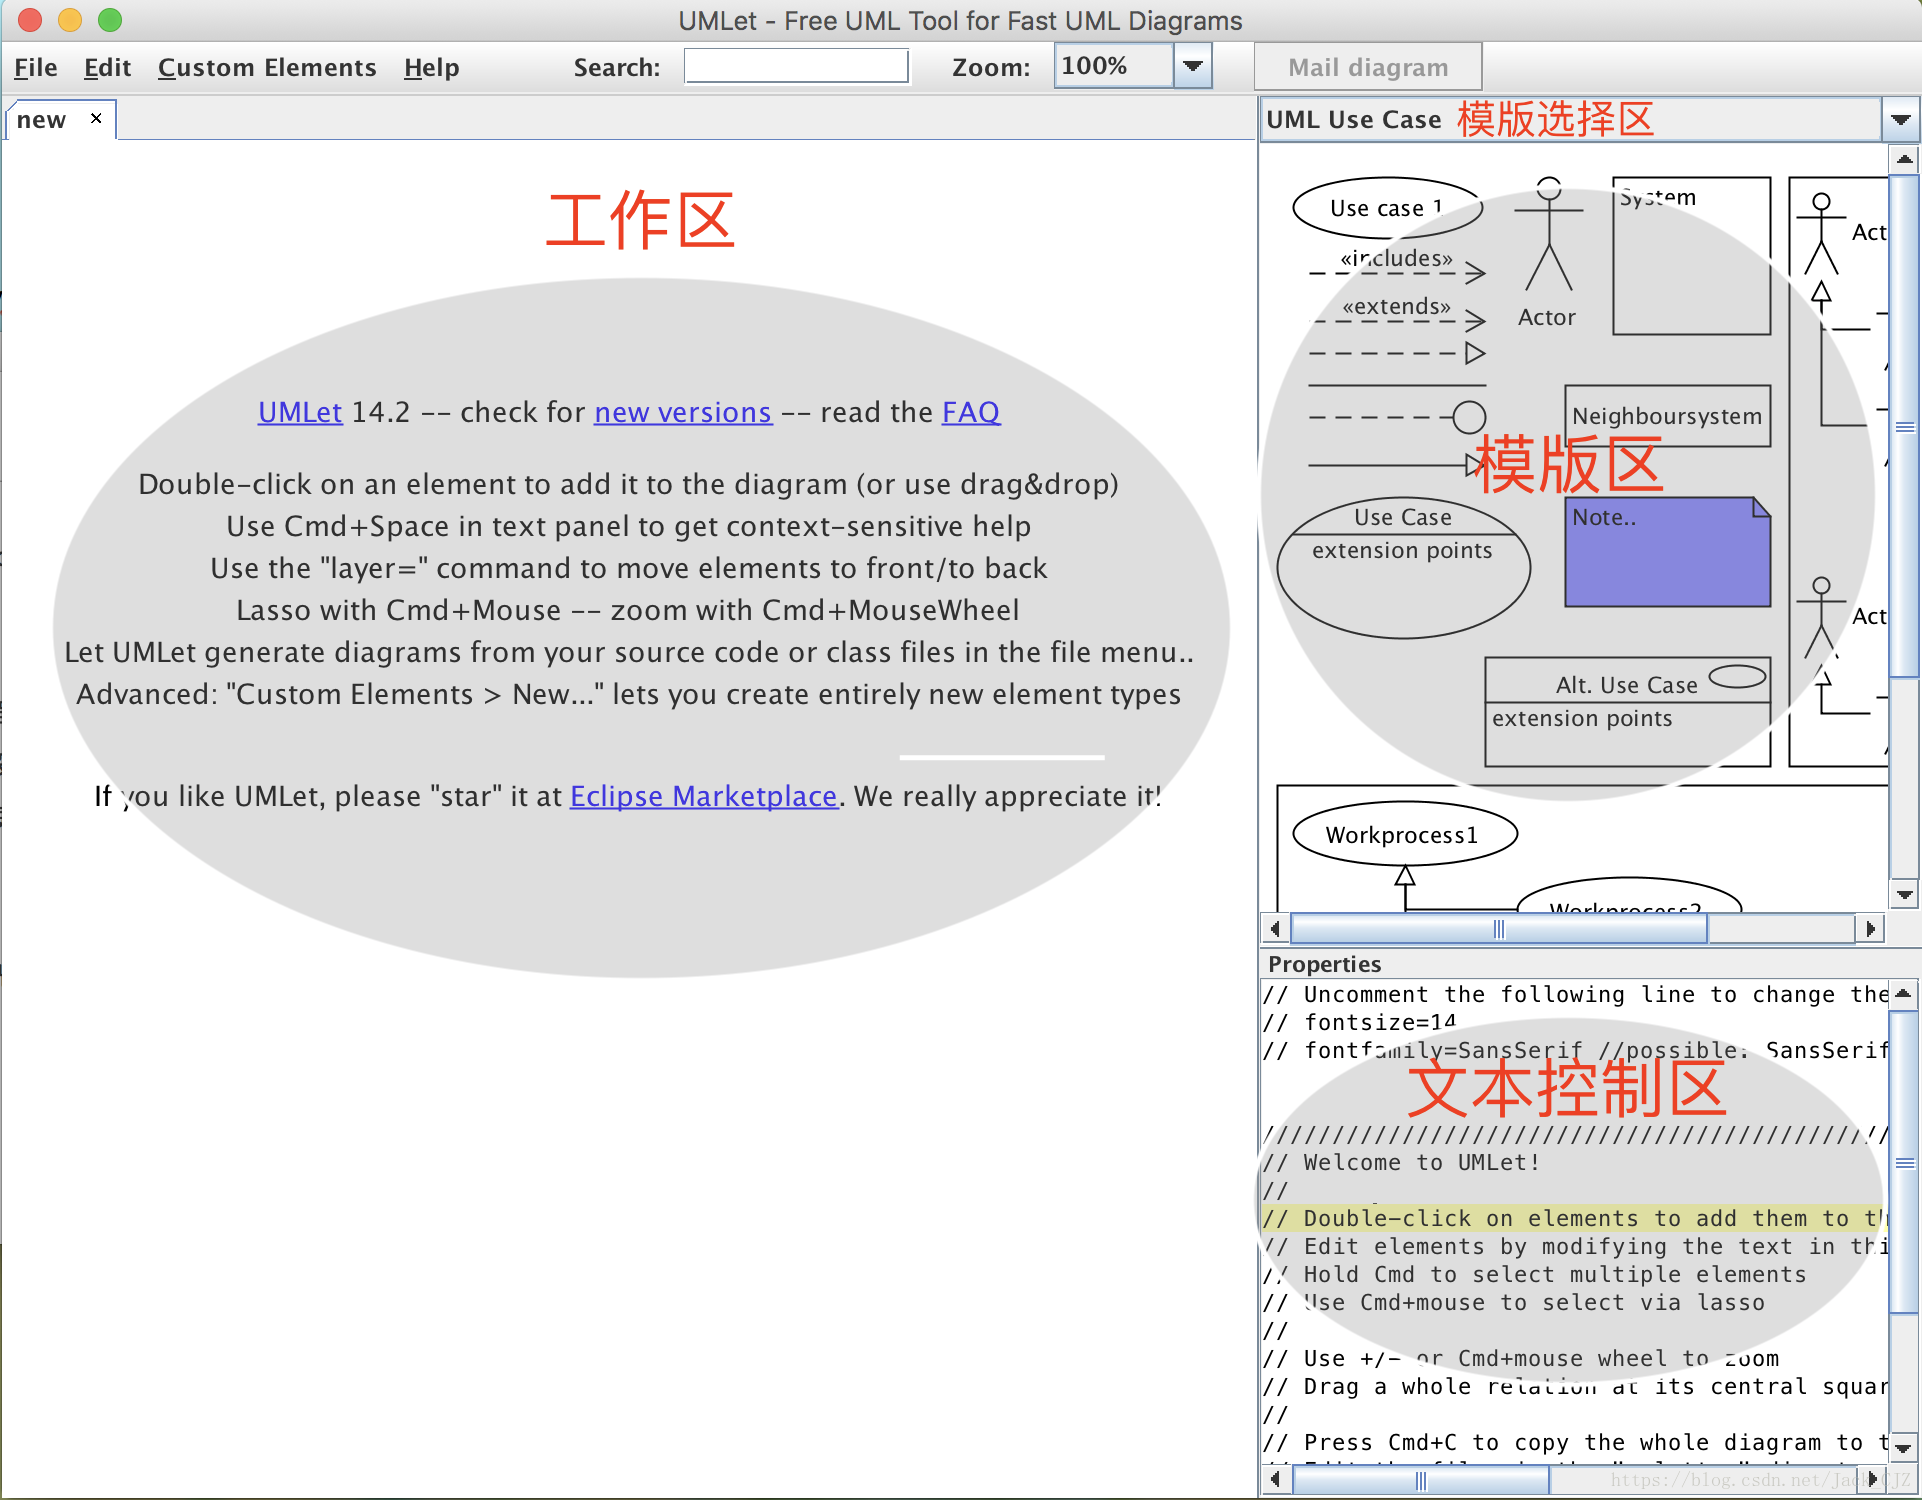Screen dimensions: 1922x1500
Task: Click the highlighted 'Double-click on elements' line
Action: point(1575,1218)
